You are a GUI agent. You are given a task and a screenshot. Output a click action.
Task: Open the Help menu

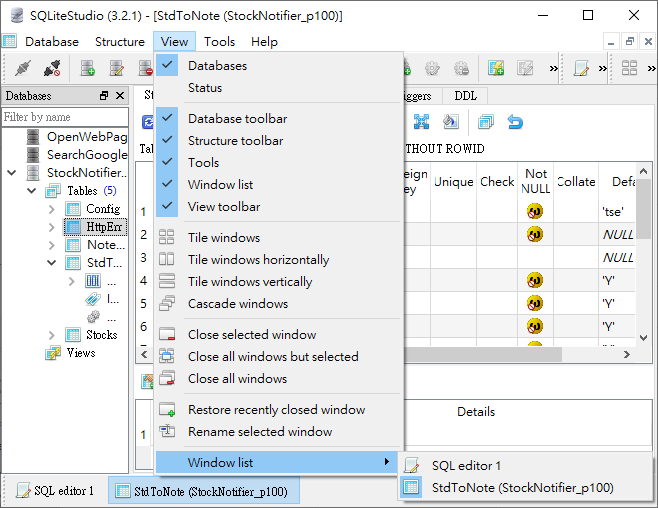click(x=264, y=42)
